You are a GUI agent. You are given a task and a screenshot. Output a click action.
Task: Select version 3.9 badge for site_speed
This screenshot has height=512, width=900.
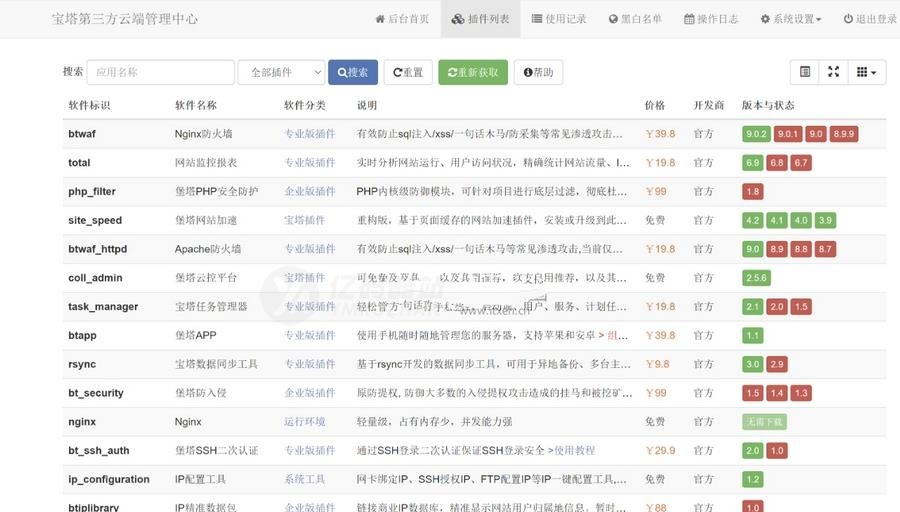825,220
